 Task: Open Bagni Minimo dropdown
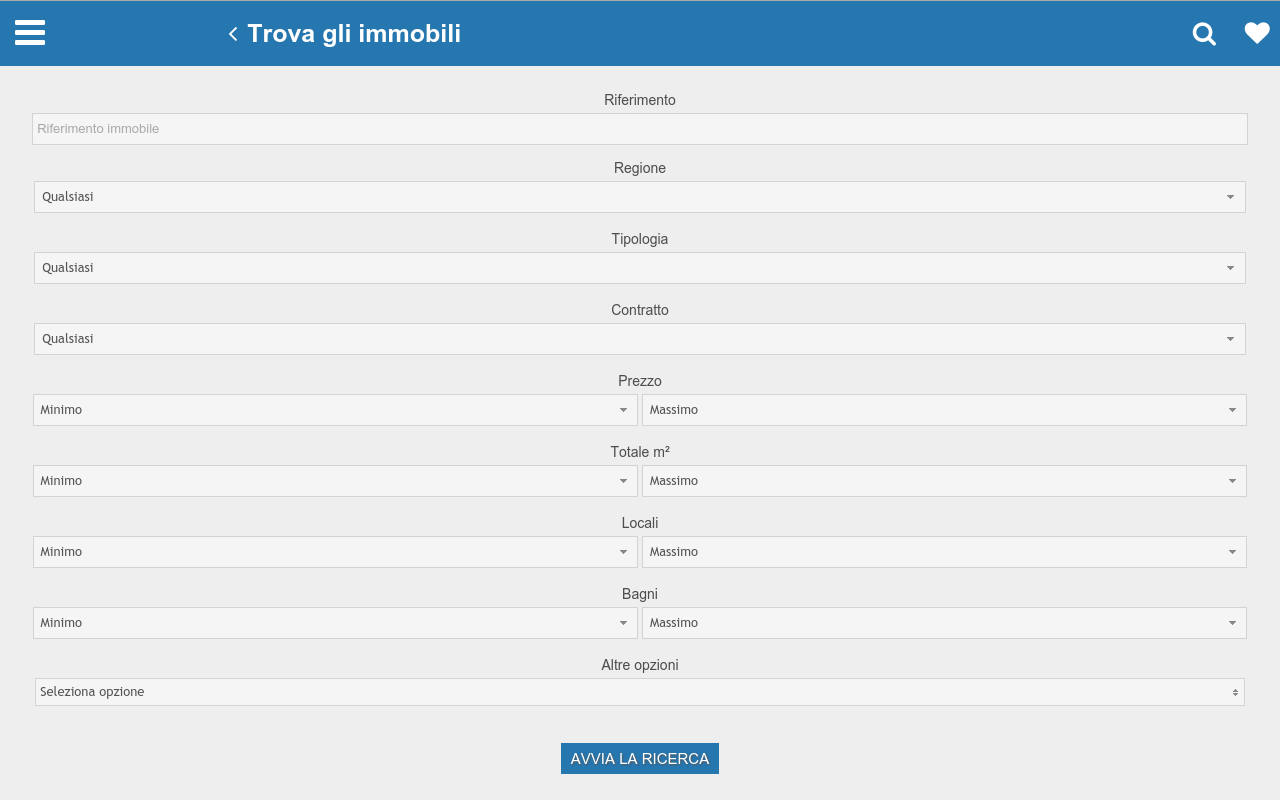(335, 623)
